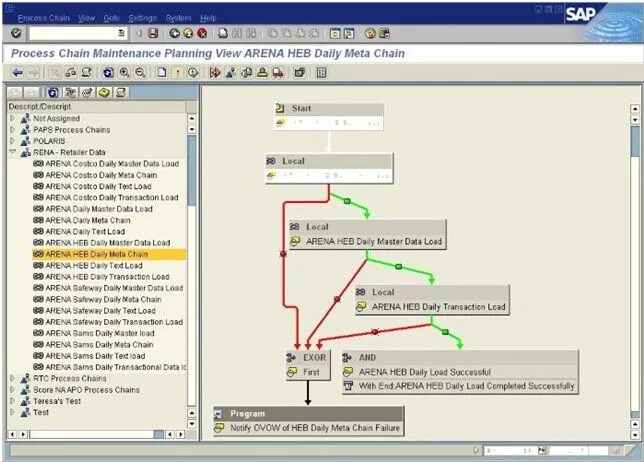Click the ARENA HEB Daily Master Data Load box

(368, 234)
